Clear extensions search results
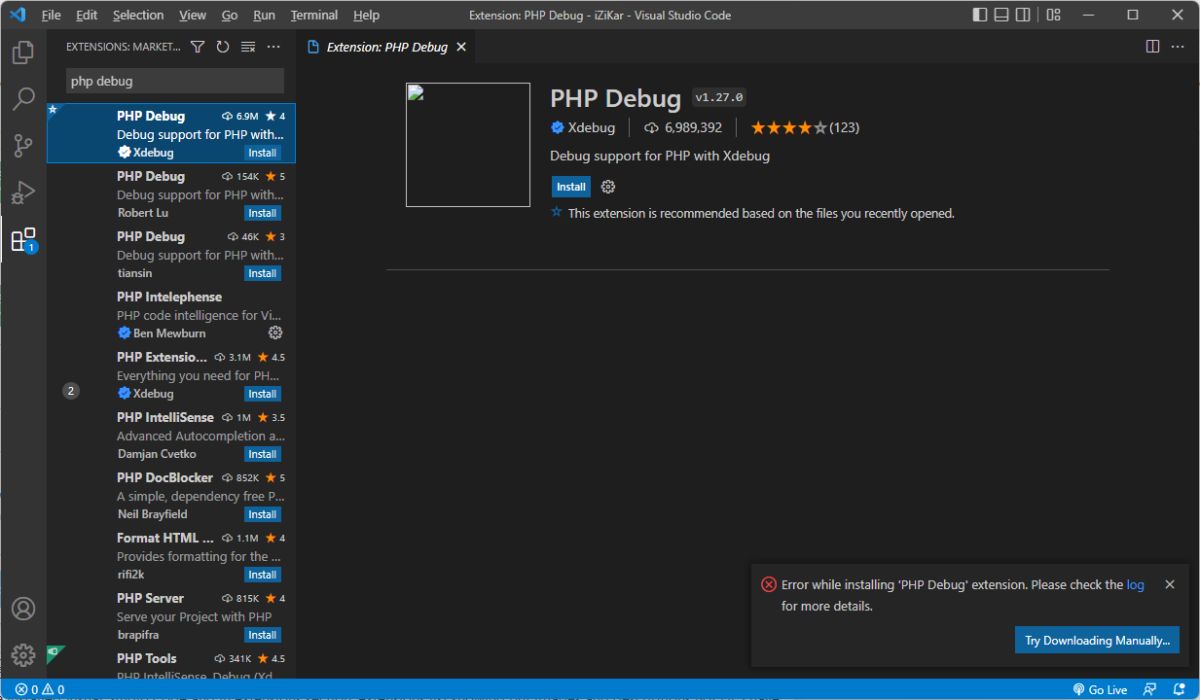Screen dimensions: 1200x700 (248, 47)
